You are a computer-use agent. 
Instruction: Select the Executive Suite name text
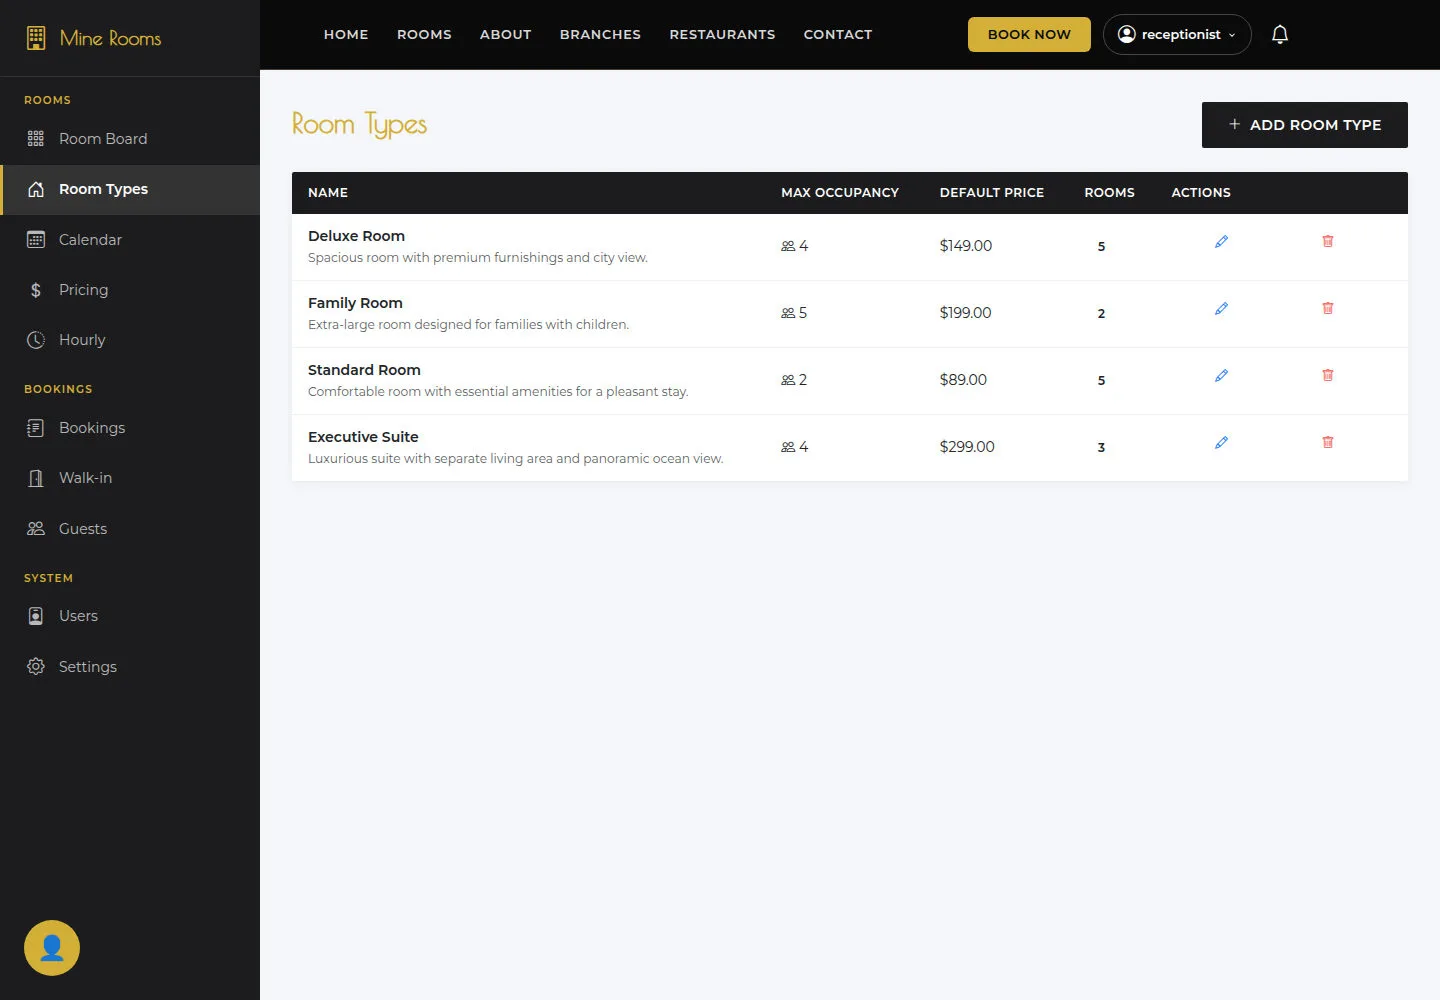click(x=363, y=437)
